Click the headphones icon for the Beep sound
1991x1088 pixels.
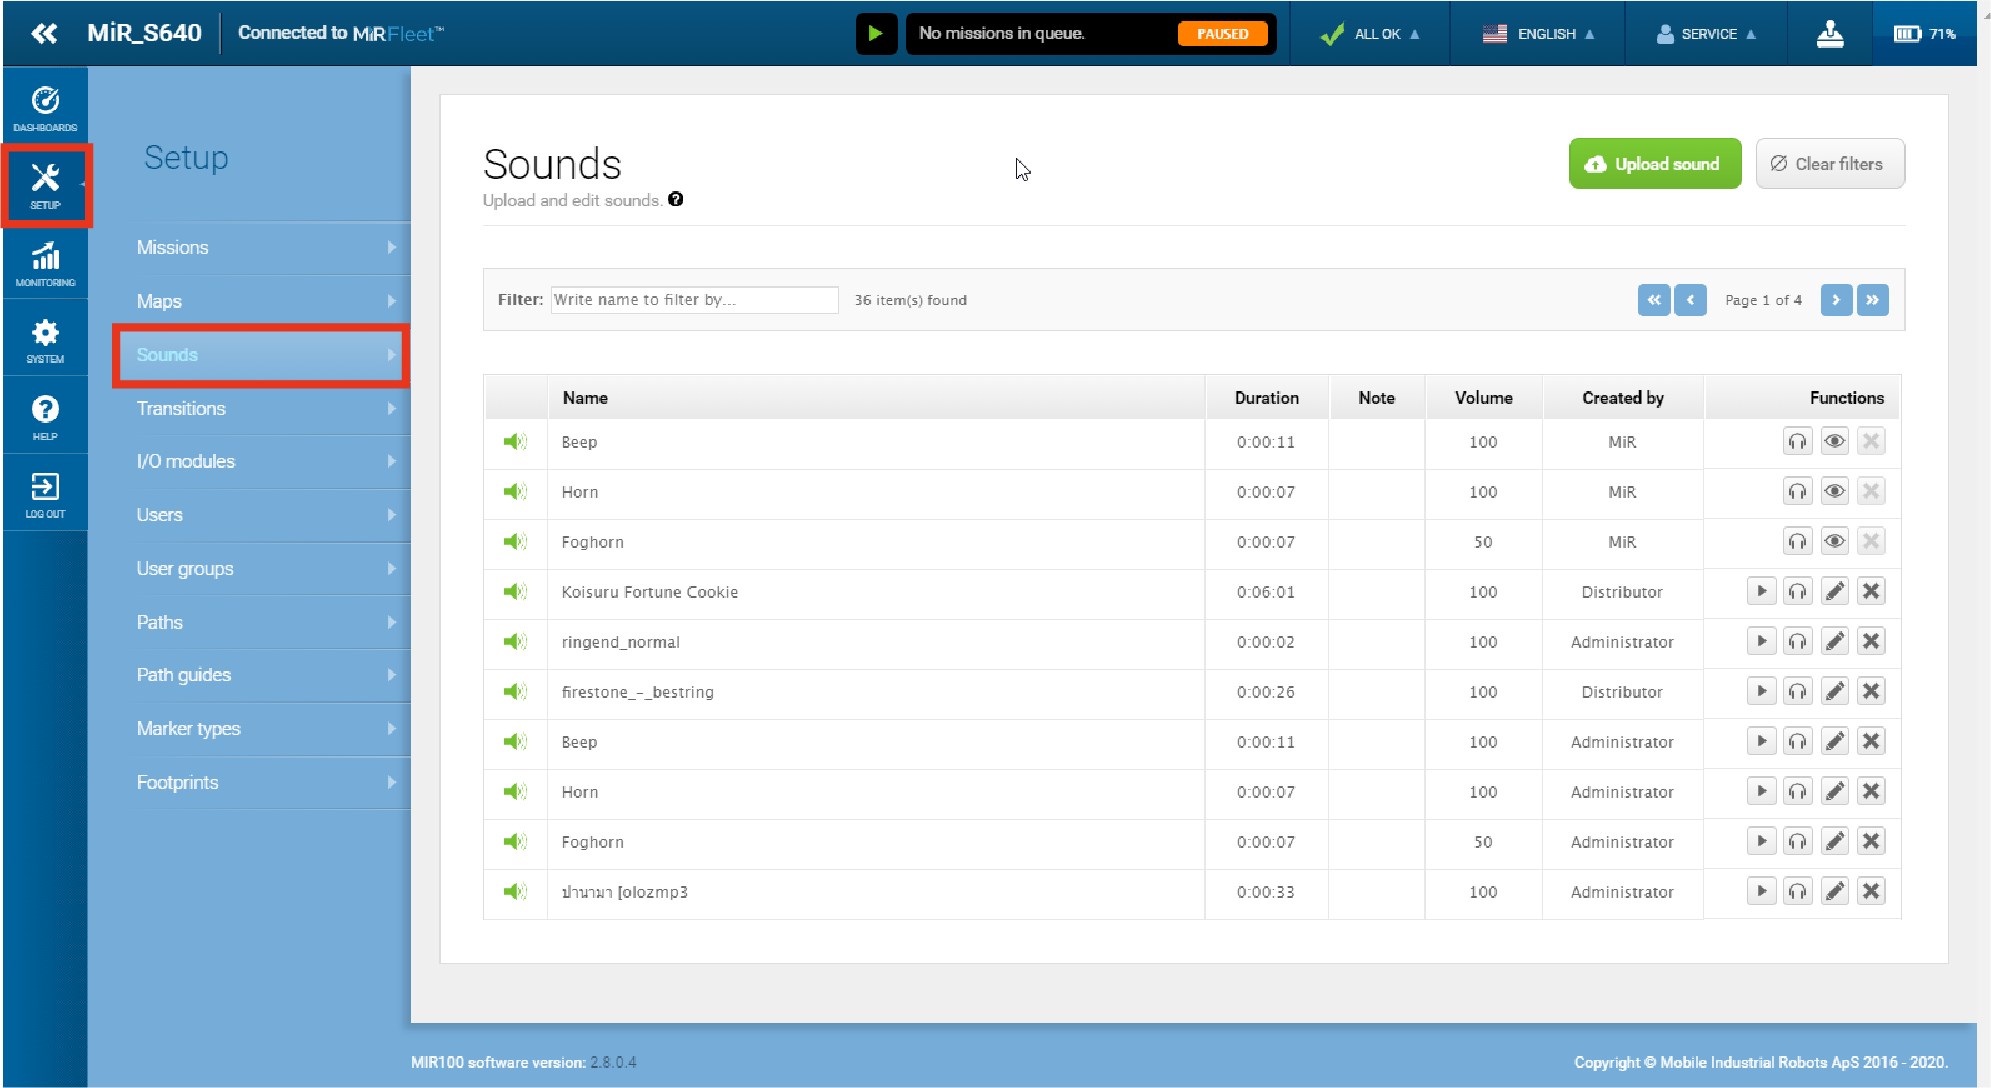(1796, 441)
